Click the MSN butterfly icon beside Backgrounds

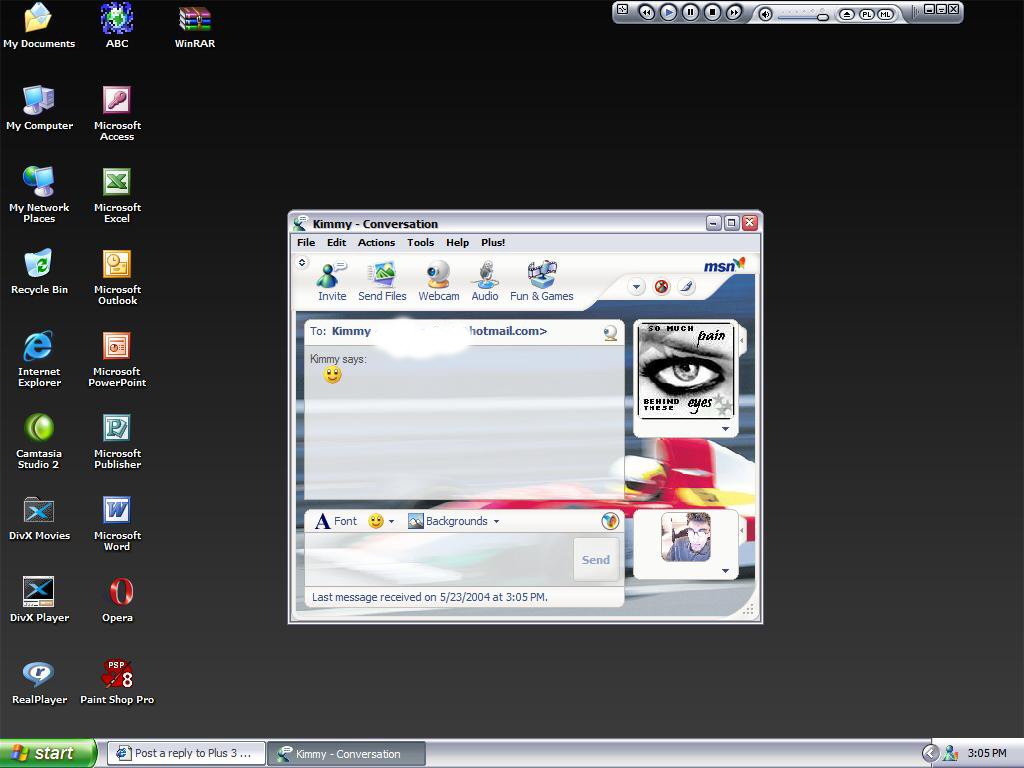pos(610,521)
